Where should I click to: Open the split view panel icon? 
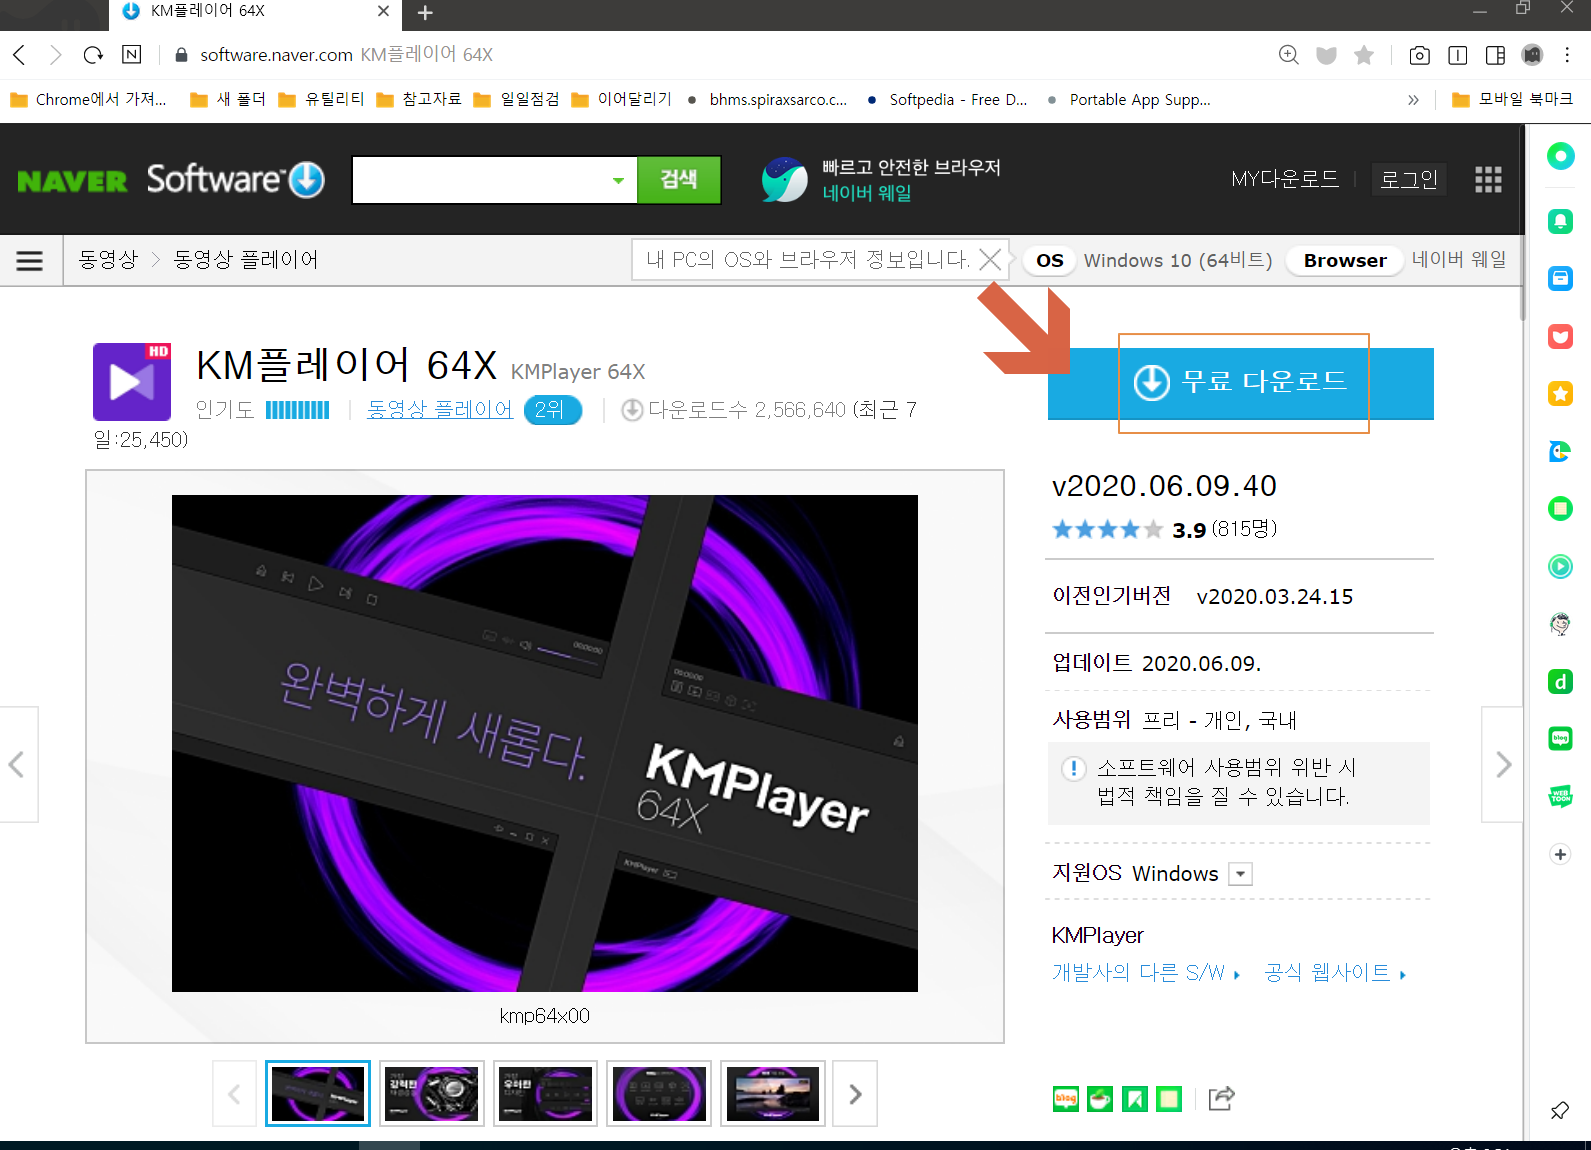point(1495,55)
